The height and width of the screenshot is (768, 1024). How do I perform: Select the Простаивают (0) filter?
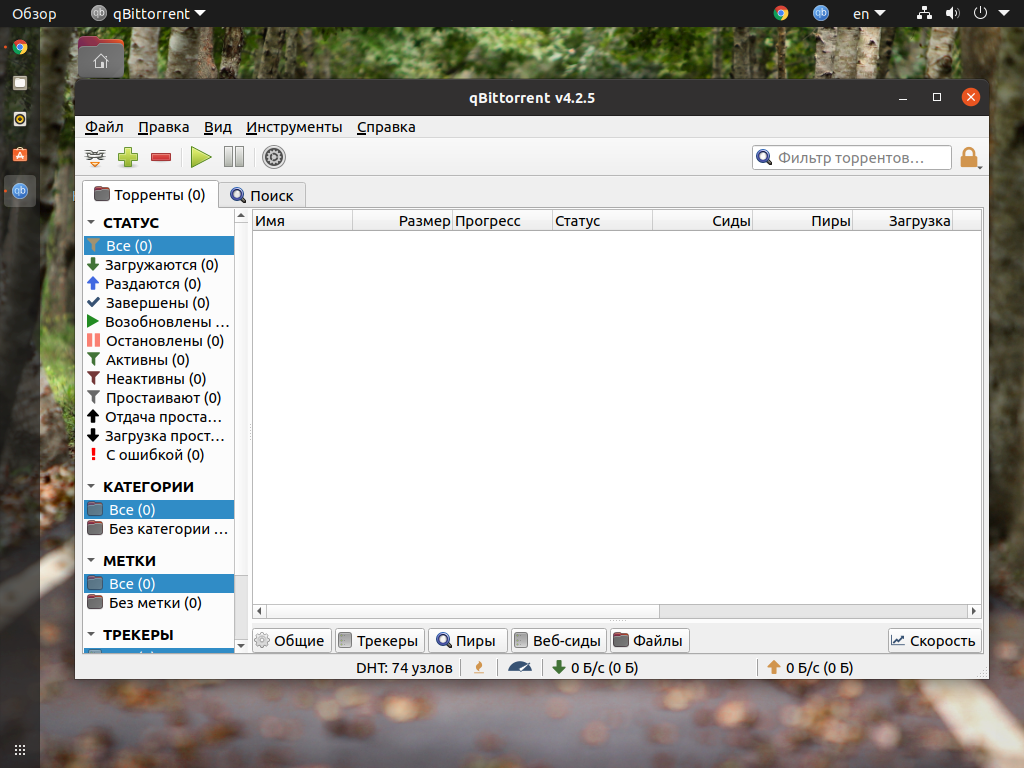point(159,397)
